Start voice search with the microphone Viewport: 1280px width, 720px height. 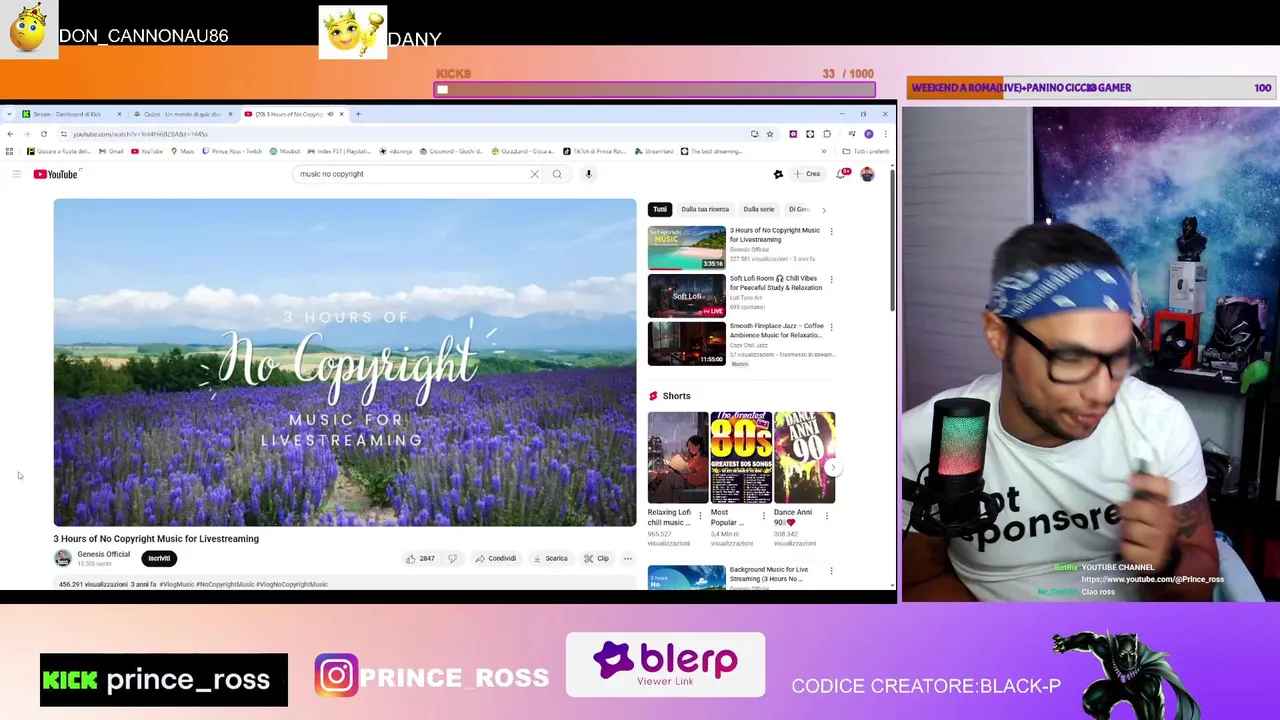589,174
